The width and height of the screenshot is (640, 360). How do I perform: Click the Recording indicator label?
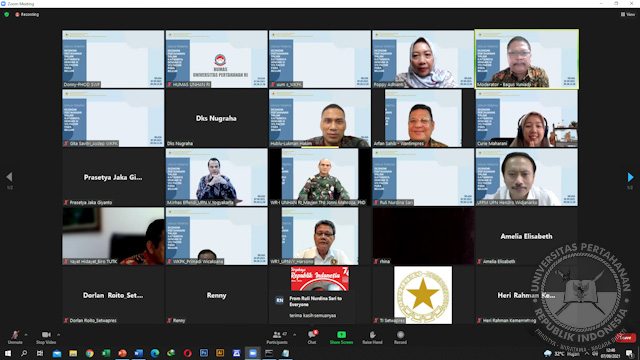pos(27,14)
